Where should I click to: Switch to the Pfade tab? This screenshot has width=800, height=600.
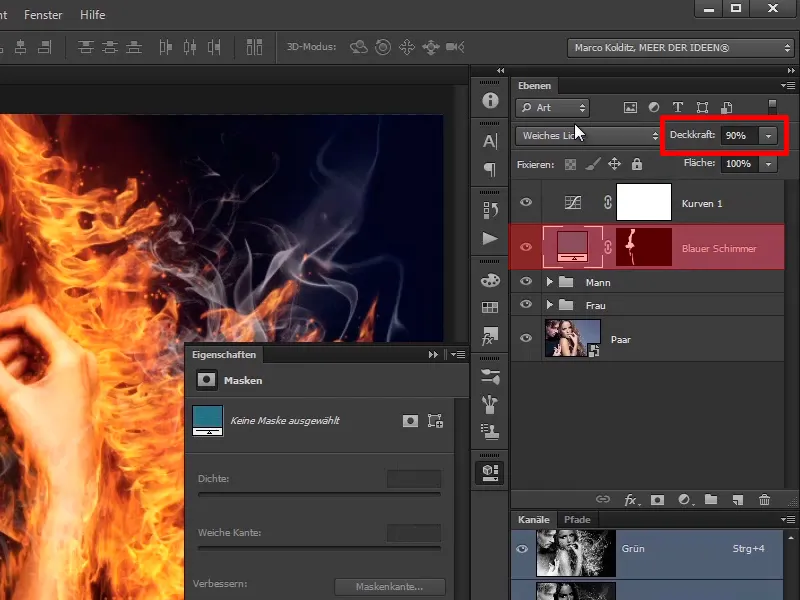[577, 519]
